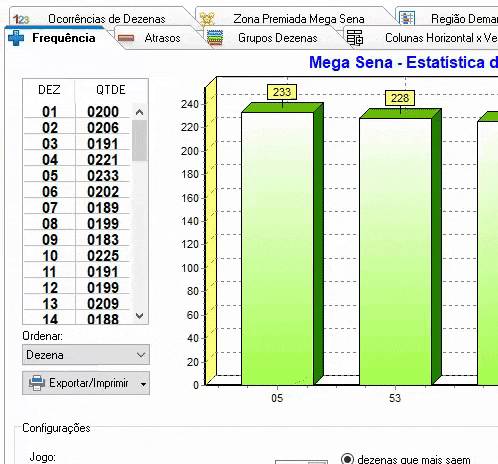Click the 0199 value in row 12

coord(103,288)
